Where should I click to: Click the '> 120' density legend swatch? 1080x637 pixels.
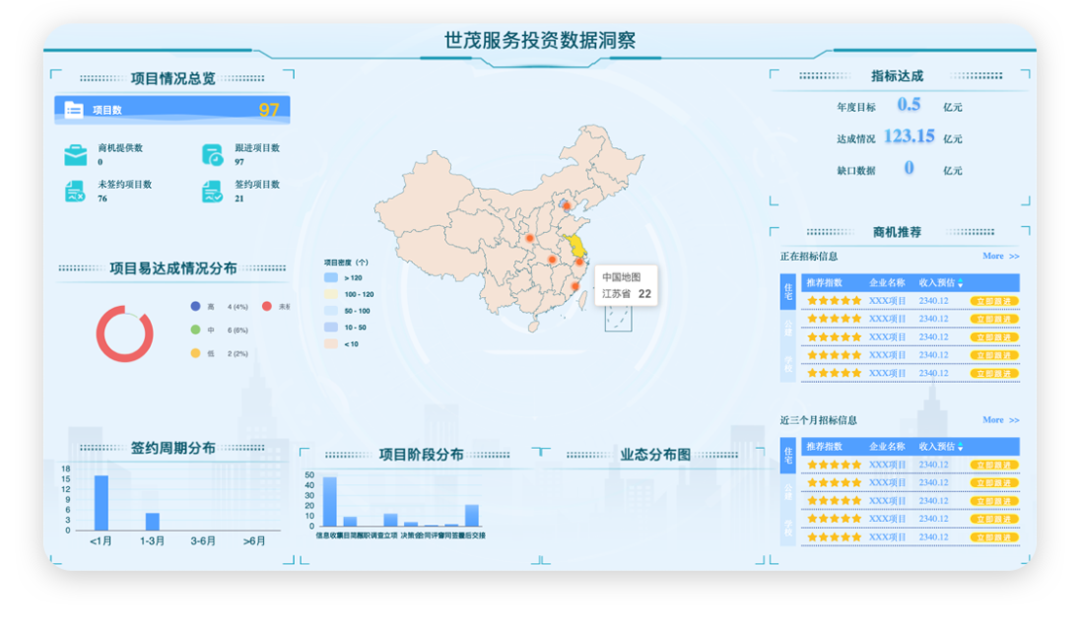331,277
